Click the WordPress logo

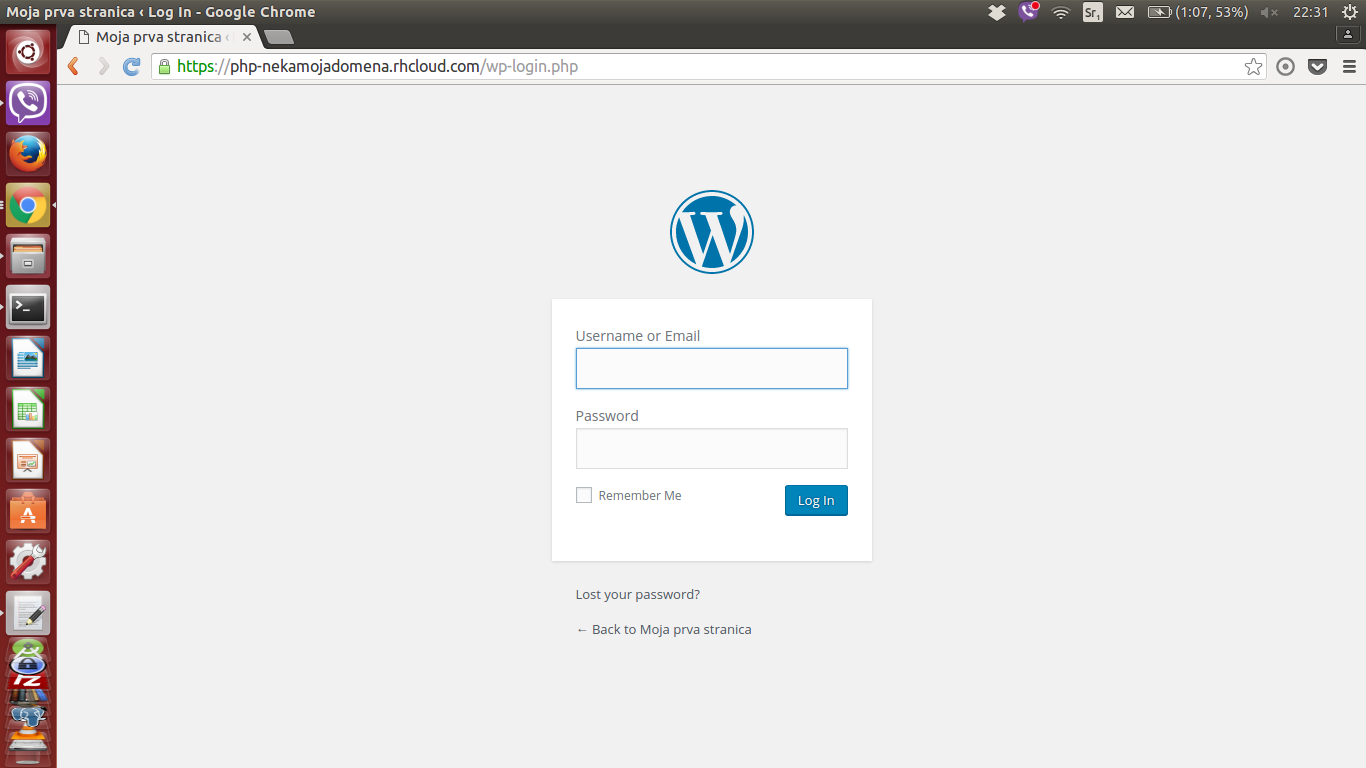pyautogui.click(x=712, y=232)
